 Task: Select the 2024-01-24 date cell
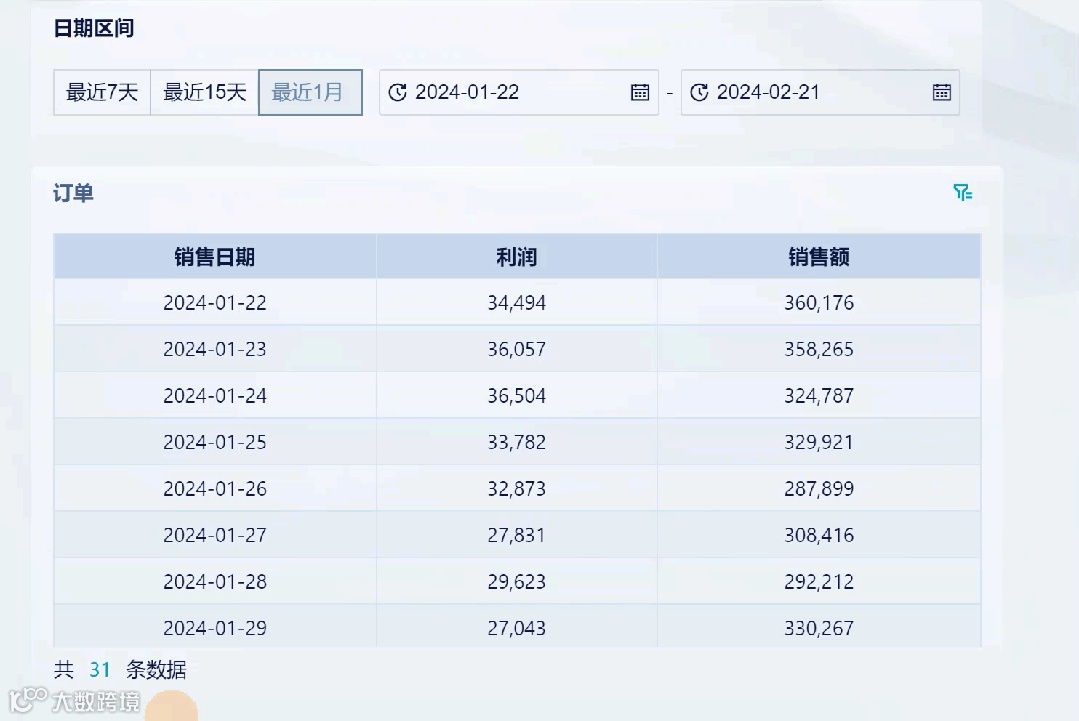[215, 396]
